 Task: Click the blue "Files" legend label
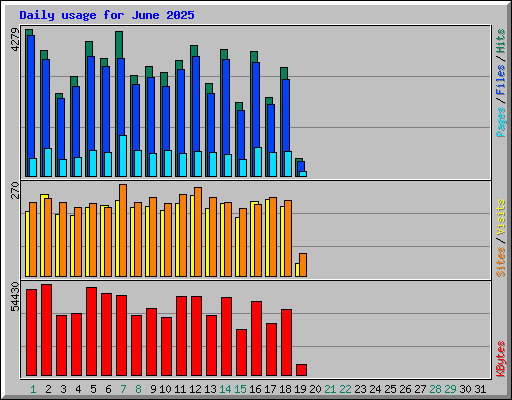coord(501,79)
